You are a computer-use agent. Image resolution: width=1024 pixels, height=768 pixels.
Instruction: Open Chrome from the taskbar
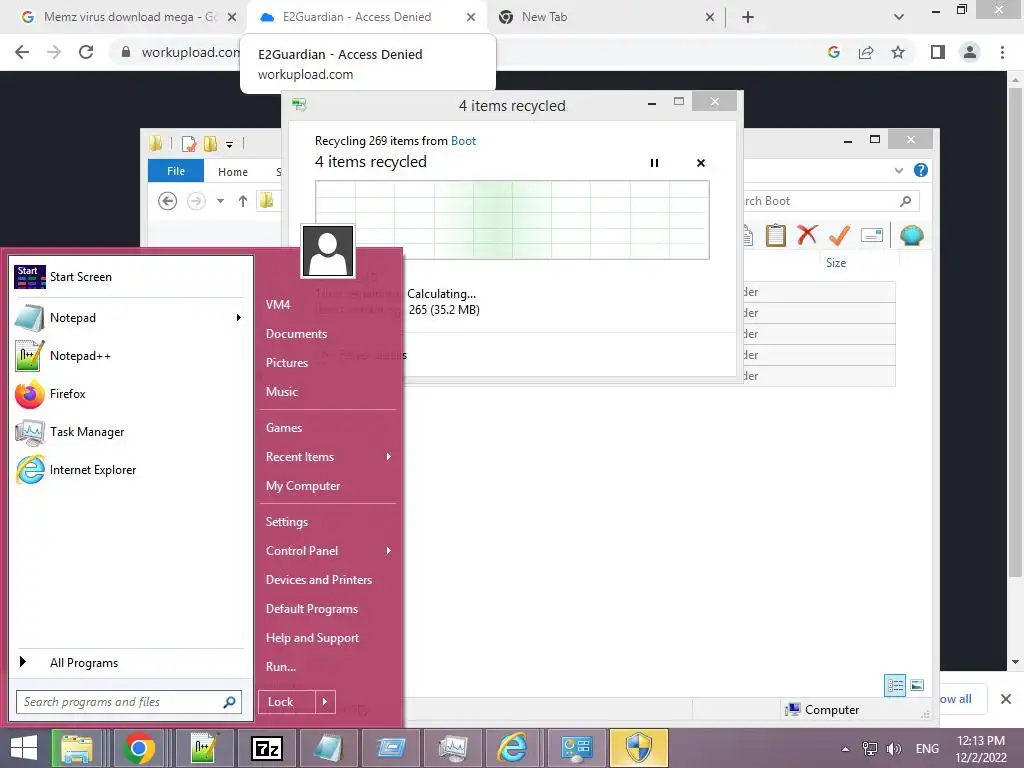pos(139,748)
